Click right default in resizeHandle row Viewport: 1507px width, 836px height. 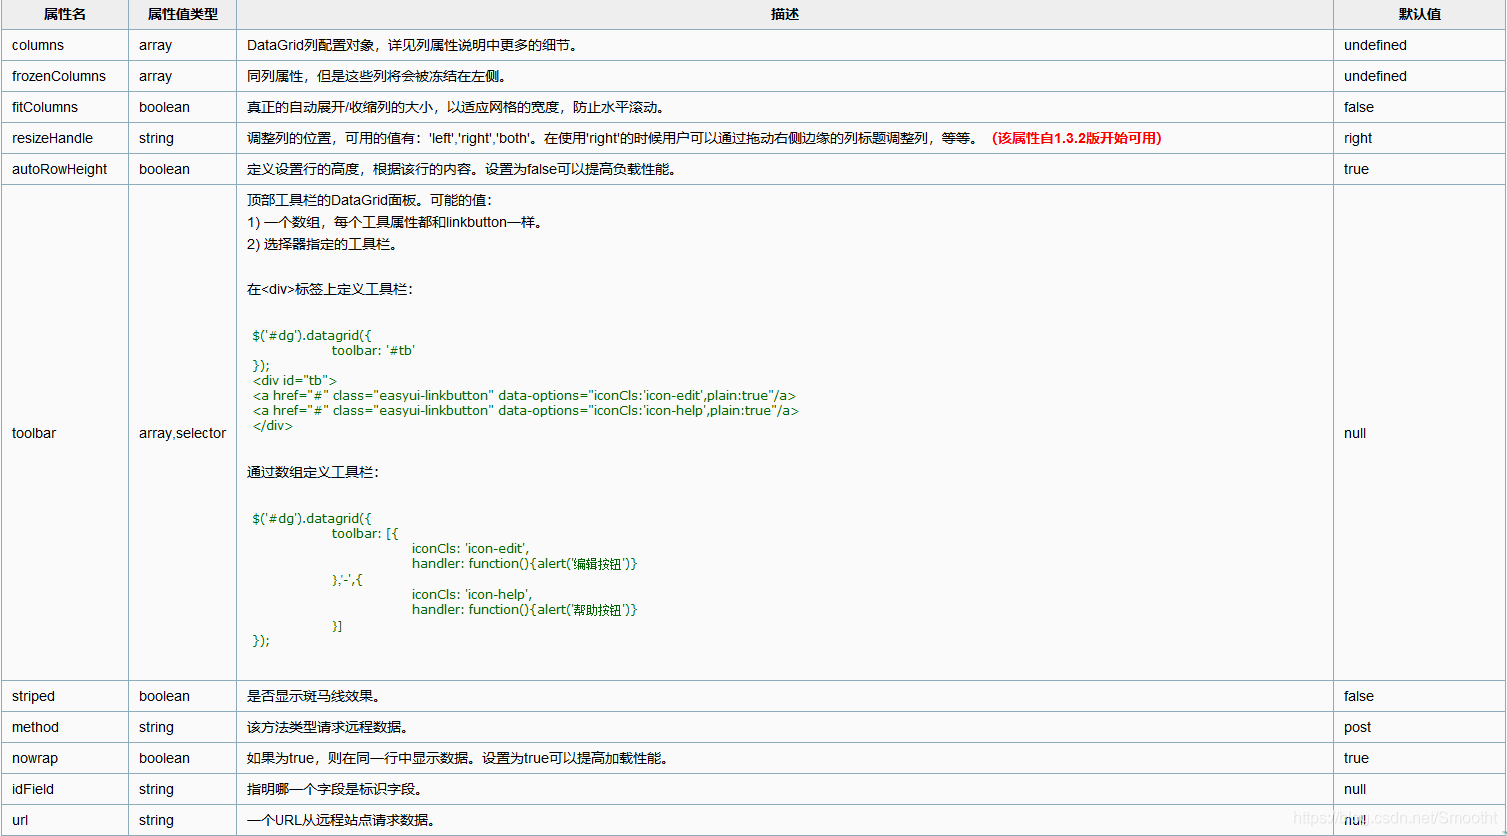pyautogui.click(x=1358, y=138)
